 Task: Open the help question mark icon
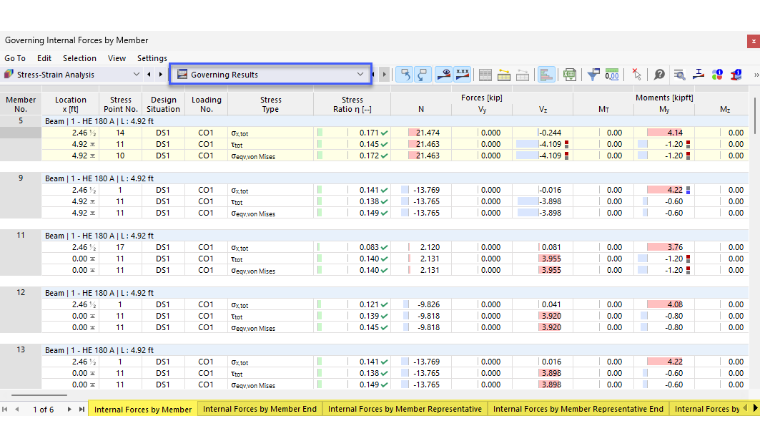659,75
